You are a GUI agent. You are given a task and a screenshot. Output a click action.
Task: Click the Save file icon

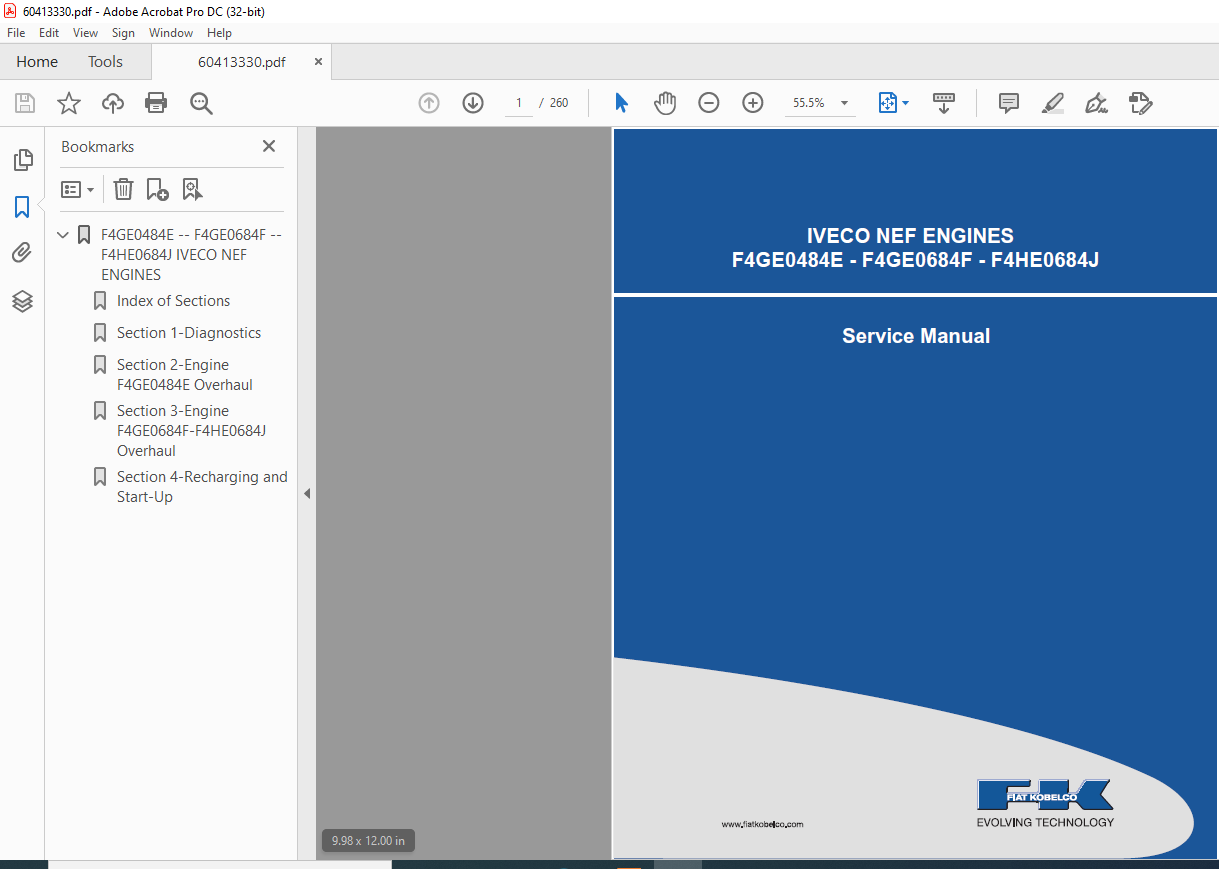tap(25, 103)
